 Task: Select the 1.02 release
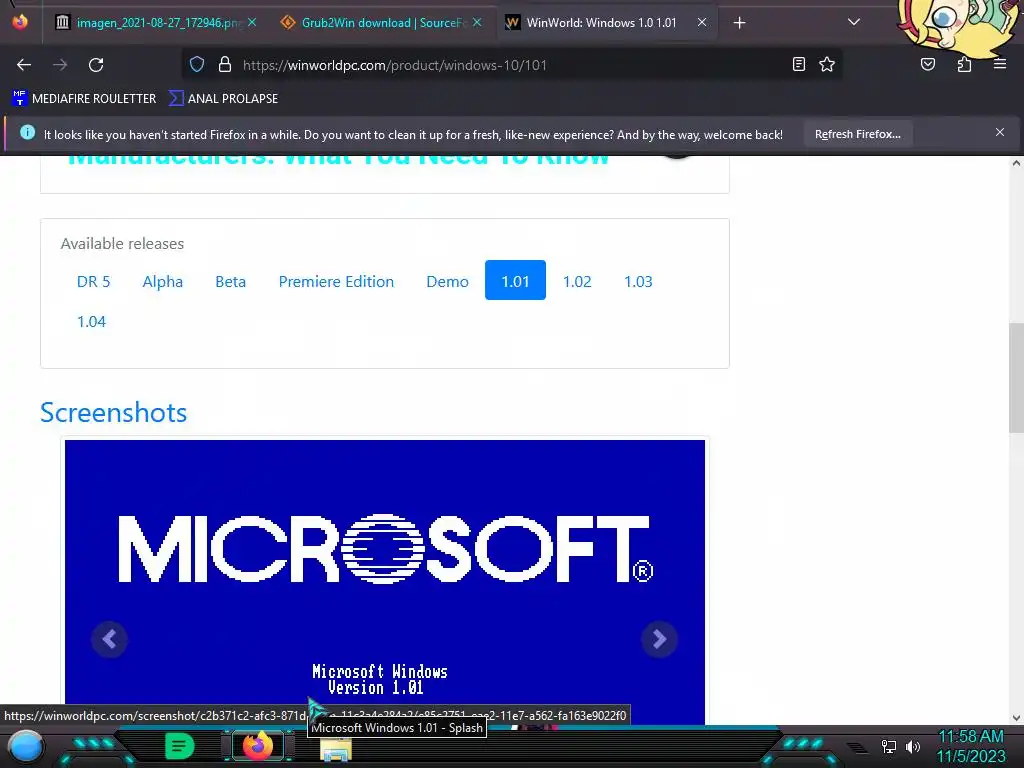tap(577, 281)
